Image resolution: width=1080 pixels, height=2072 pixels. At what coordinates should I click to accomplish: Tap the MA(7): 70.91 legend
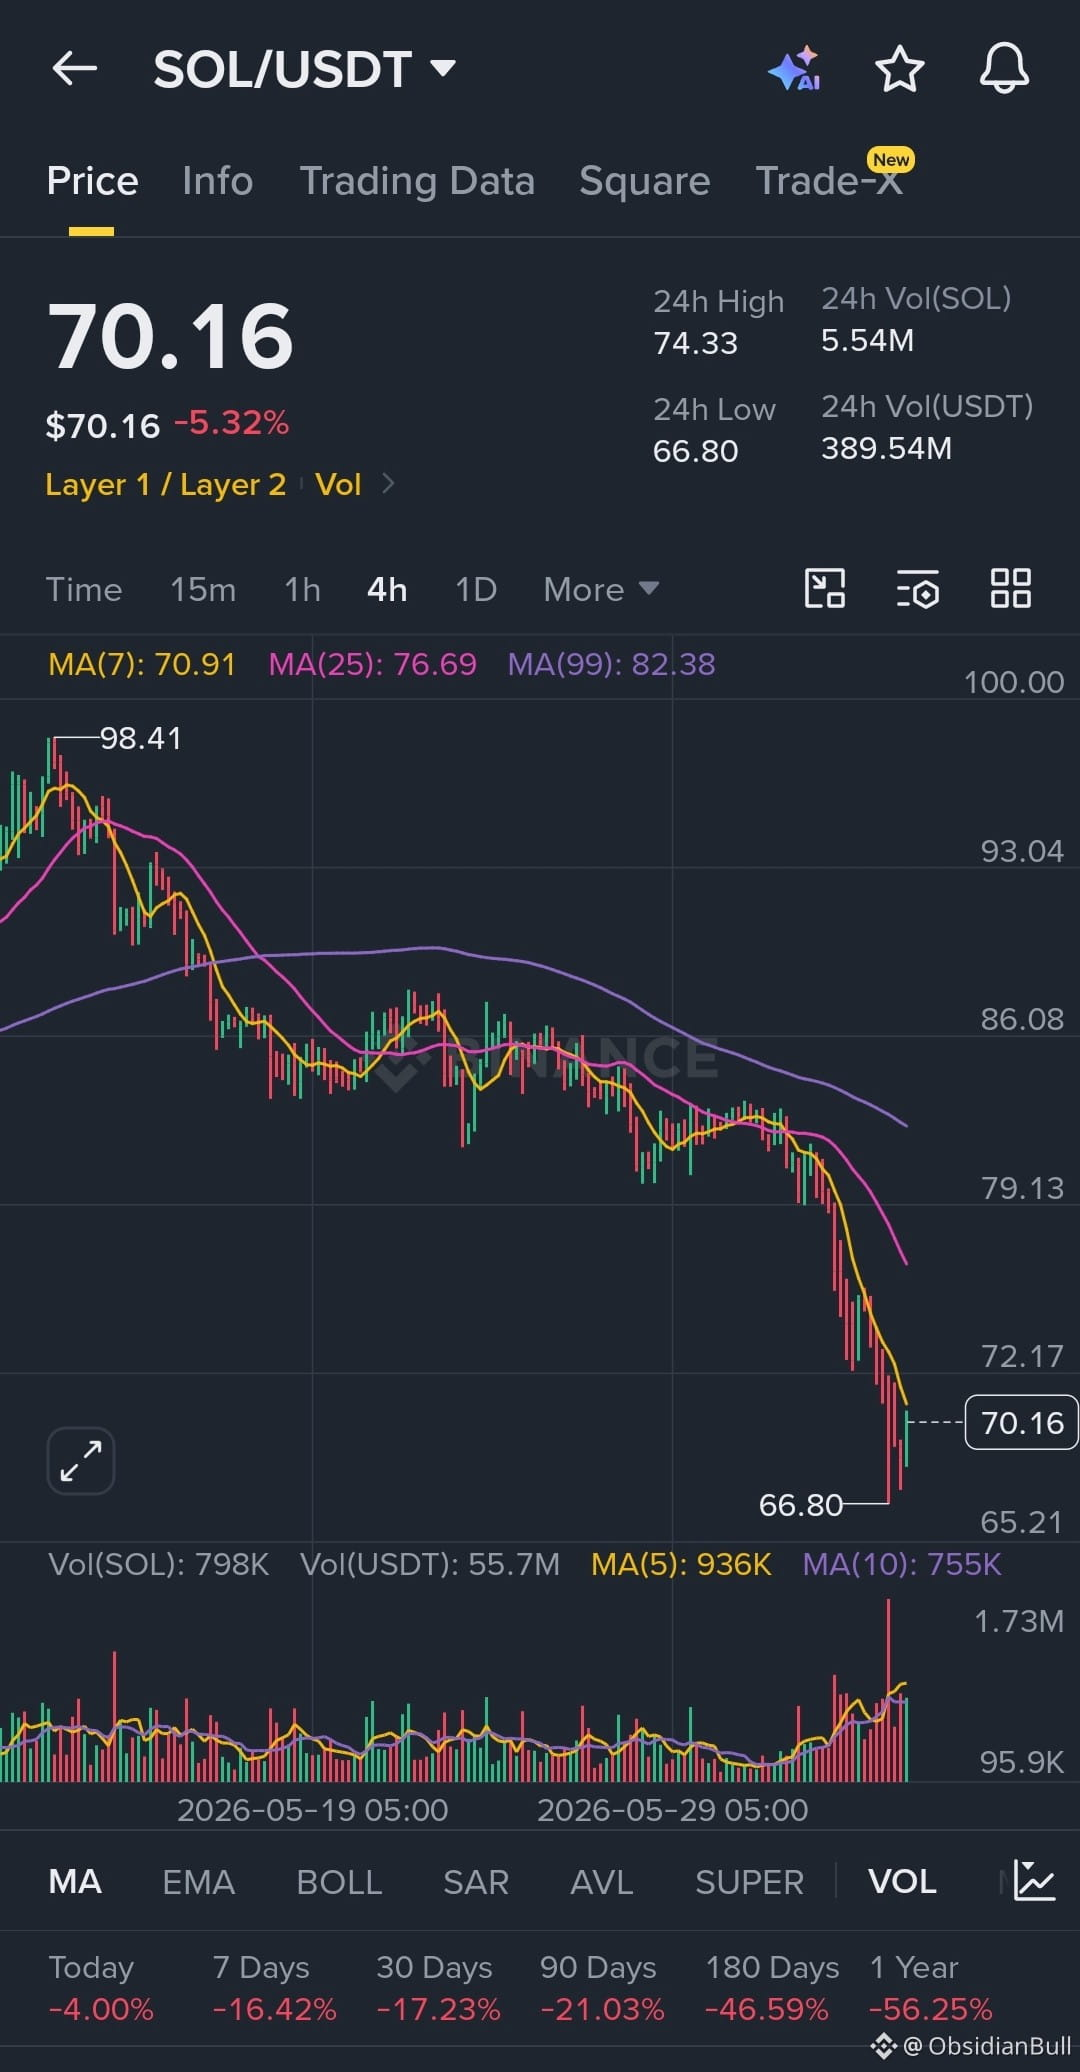[142, 664]
